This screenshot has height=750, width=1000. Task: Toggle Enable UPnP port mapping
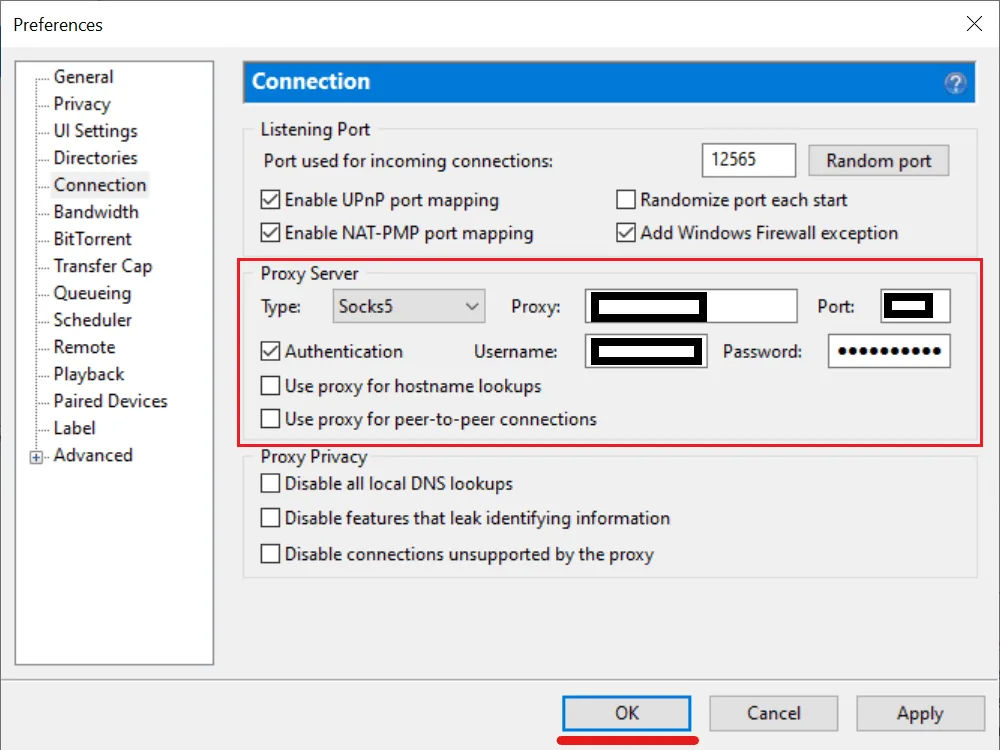point(270,200)
